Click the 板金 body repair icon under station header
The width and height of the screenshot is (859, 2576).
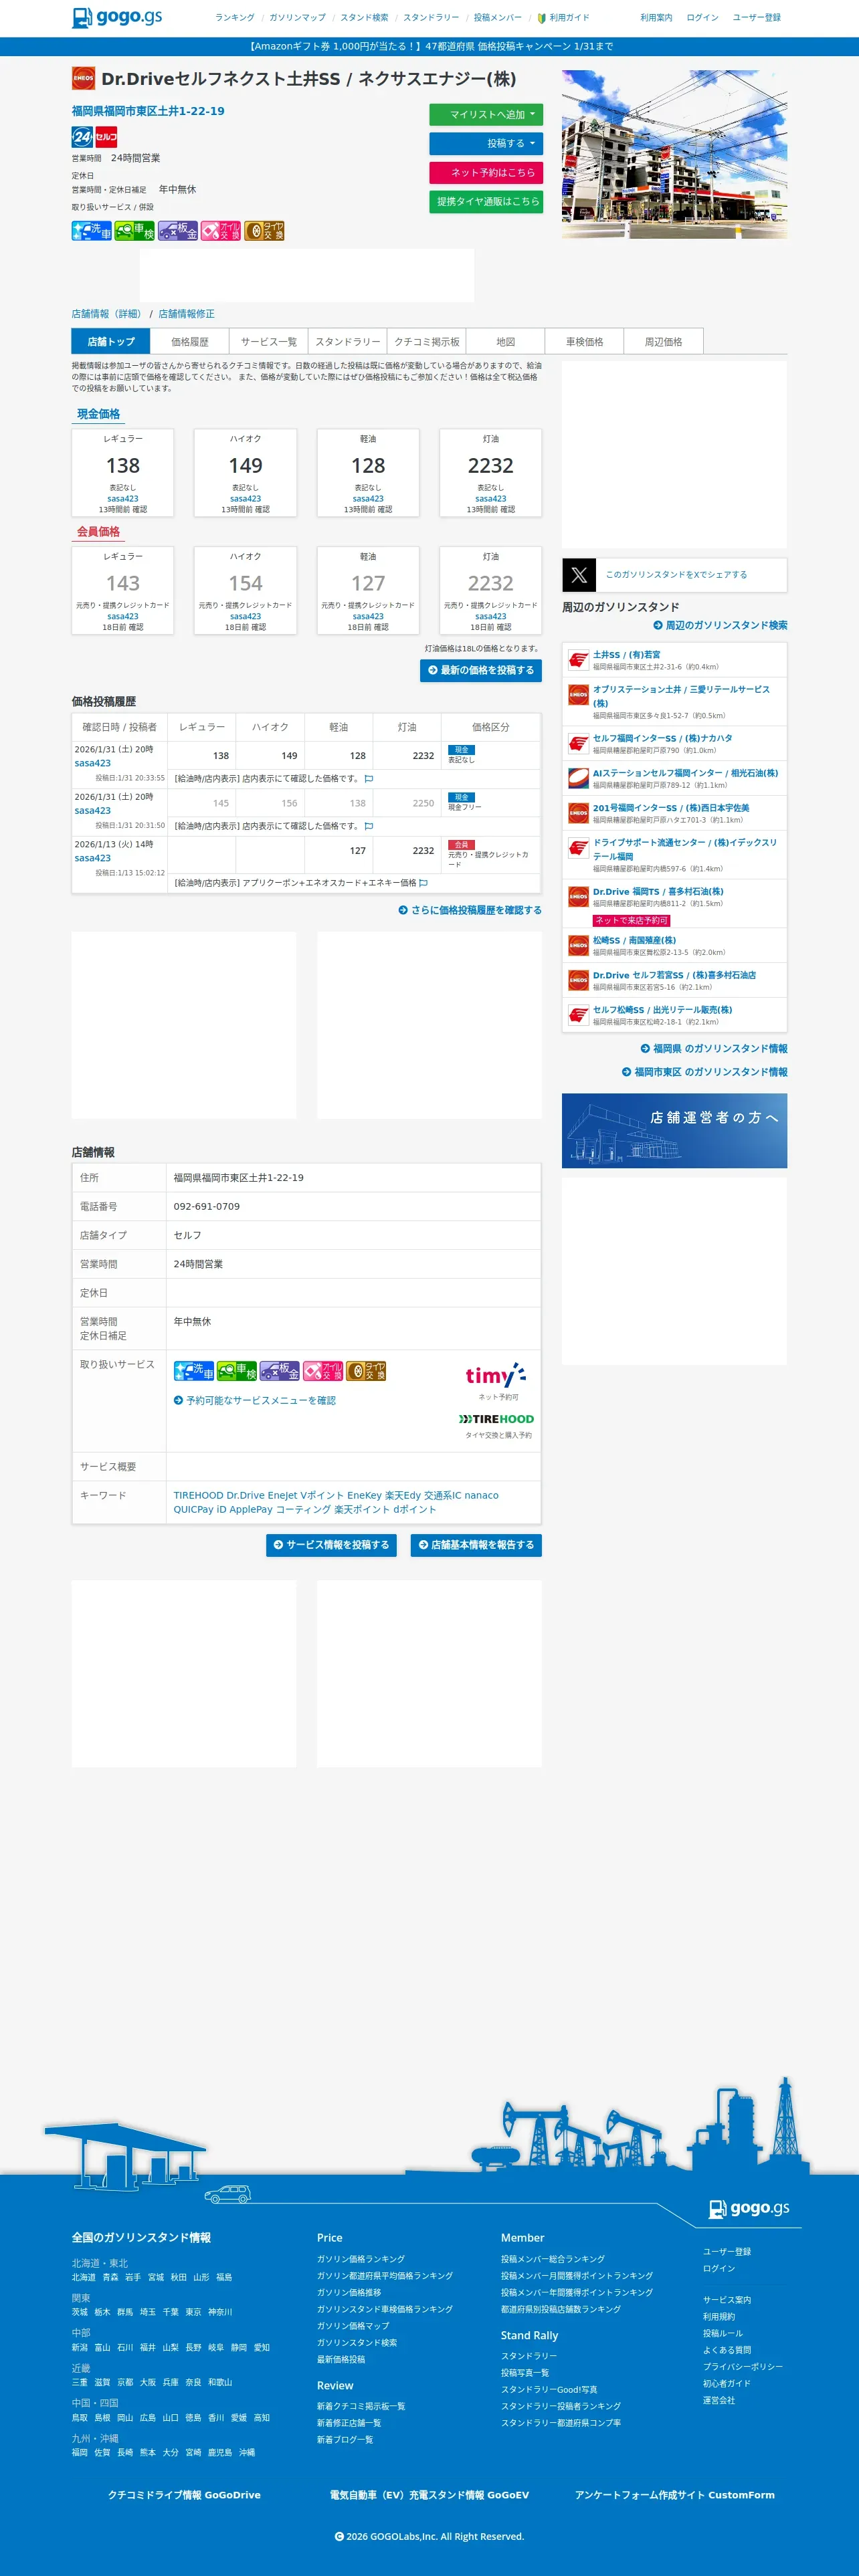click(x=177, y=231)
